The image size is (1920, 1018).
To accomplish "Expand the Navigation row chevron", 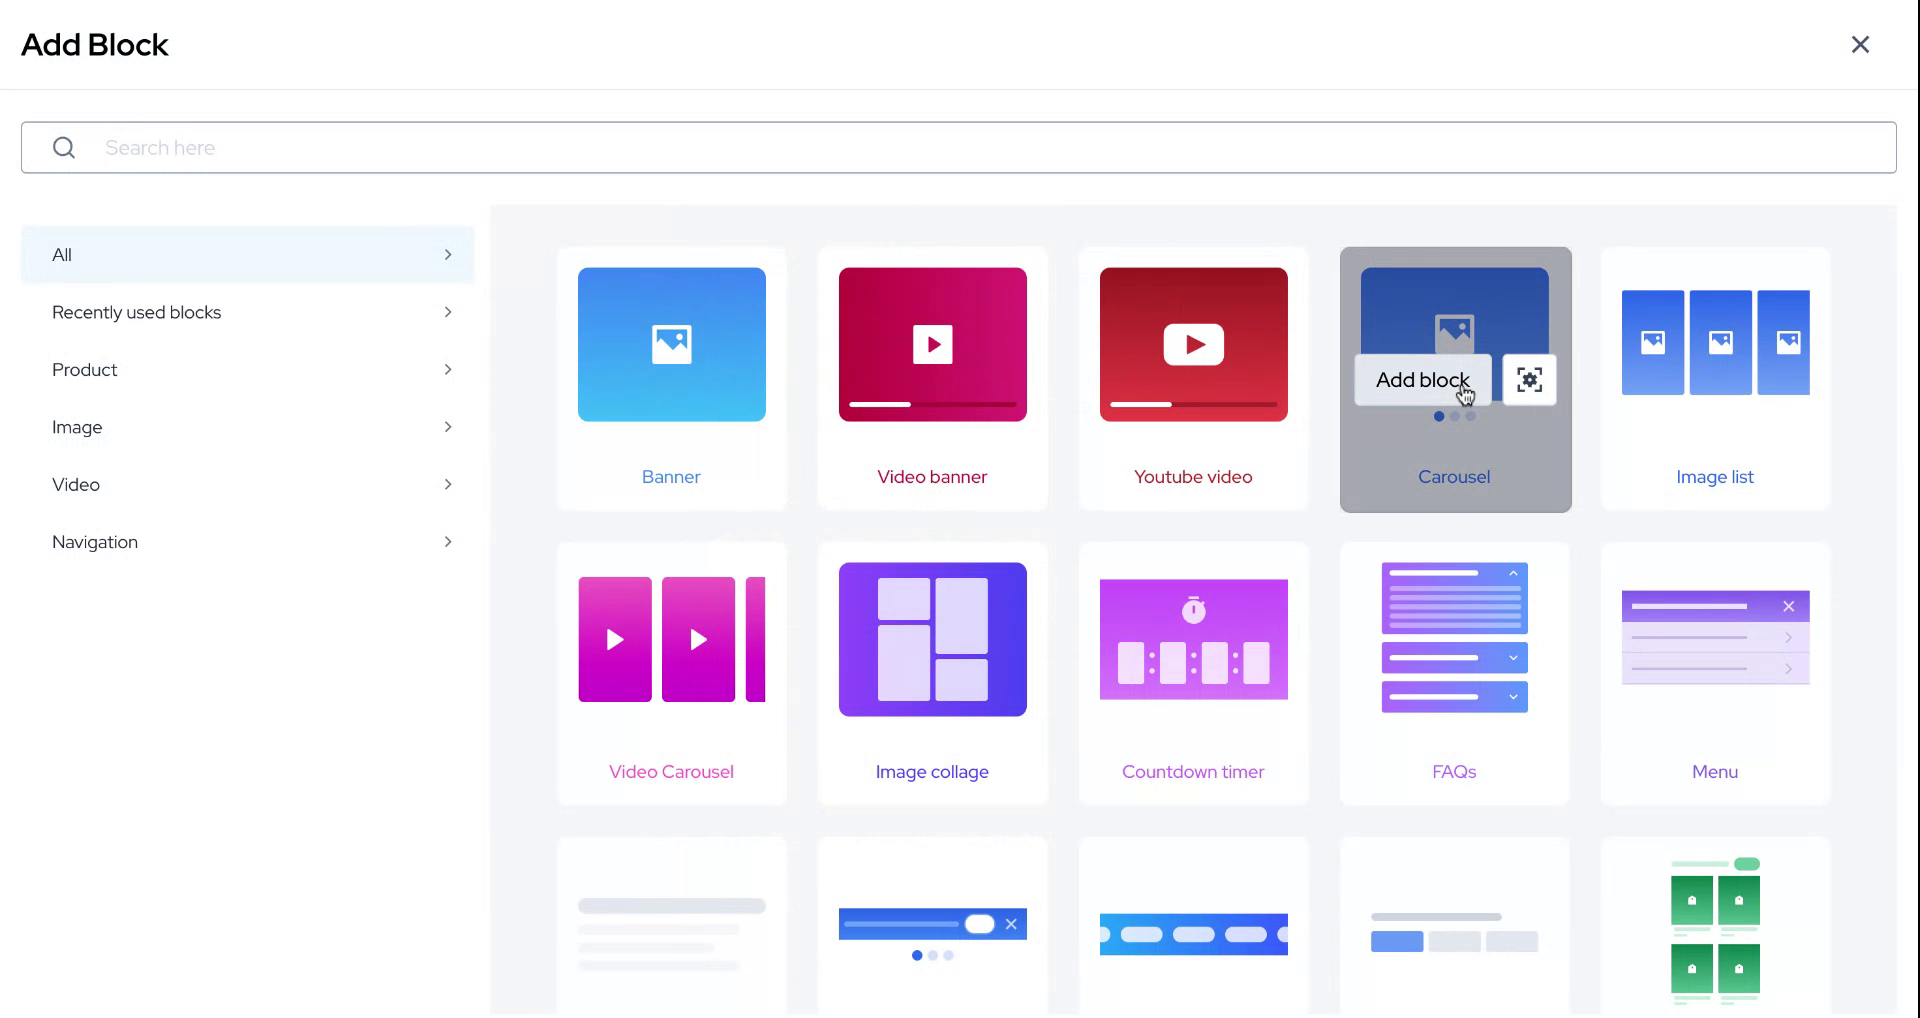I will [x=448, y=542].
